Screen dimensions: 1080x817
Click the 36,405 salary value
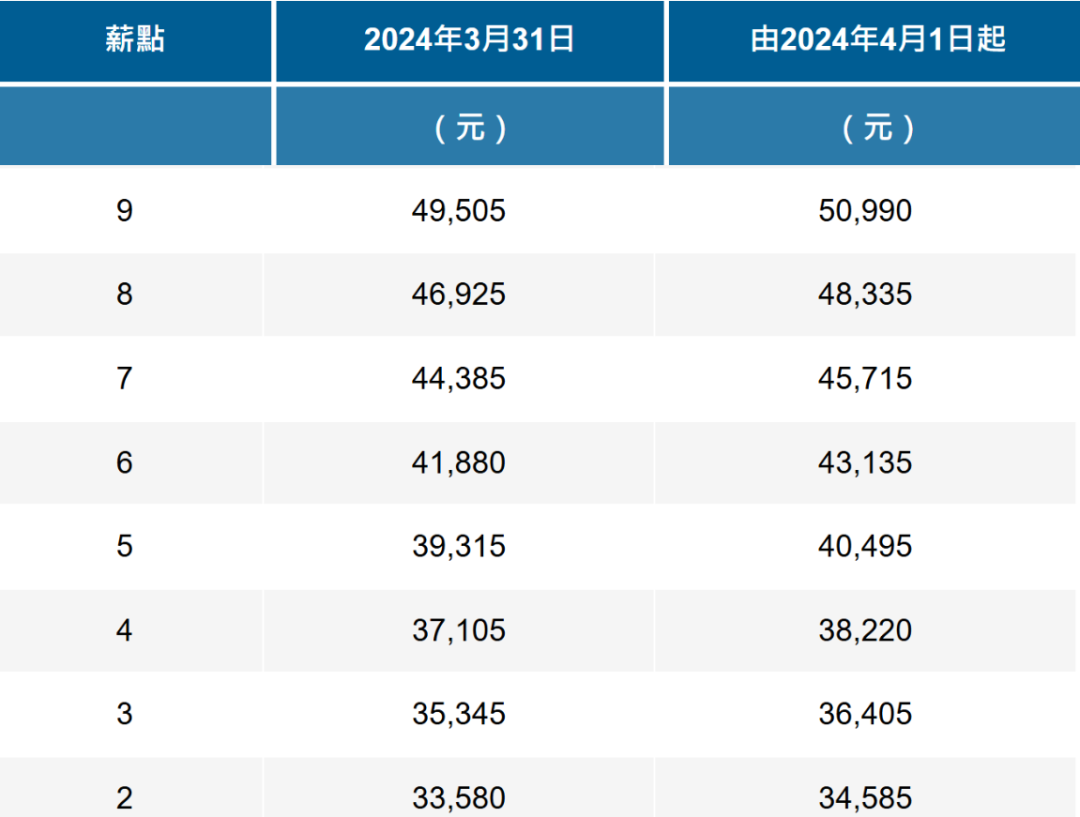click(865, 714)
